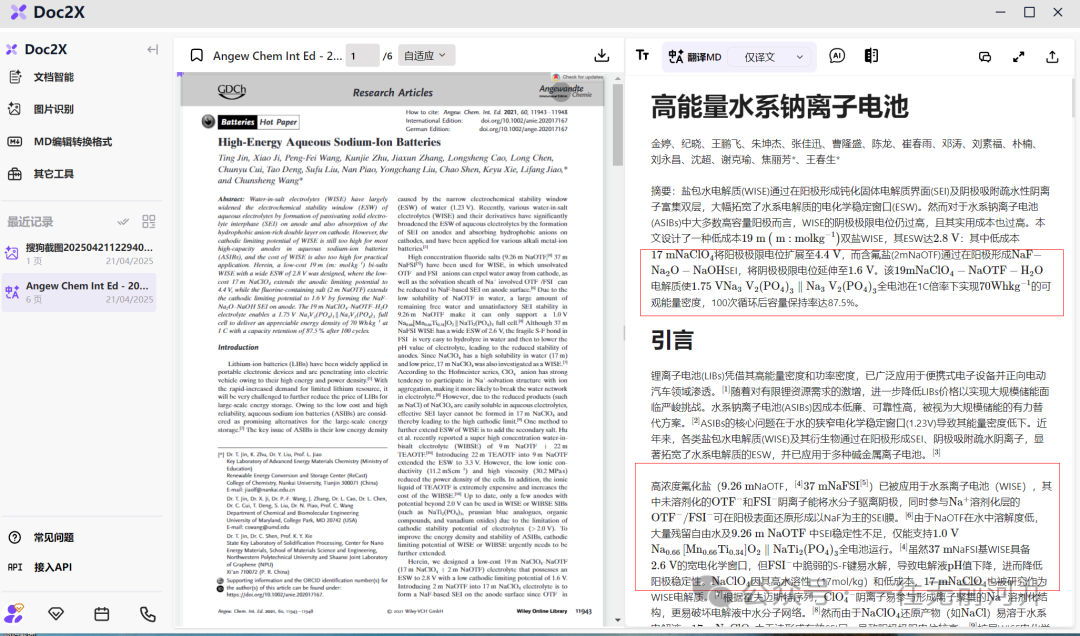Open 文档智能 in the sidebar
Viewport: 1080px width, 636px height.
coord(54,77)
